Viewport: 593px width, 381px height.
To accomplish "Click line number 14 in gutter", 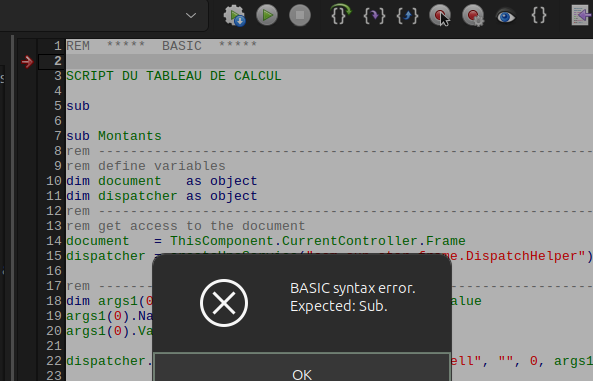I will coord(54,241).
